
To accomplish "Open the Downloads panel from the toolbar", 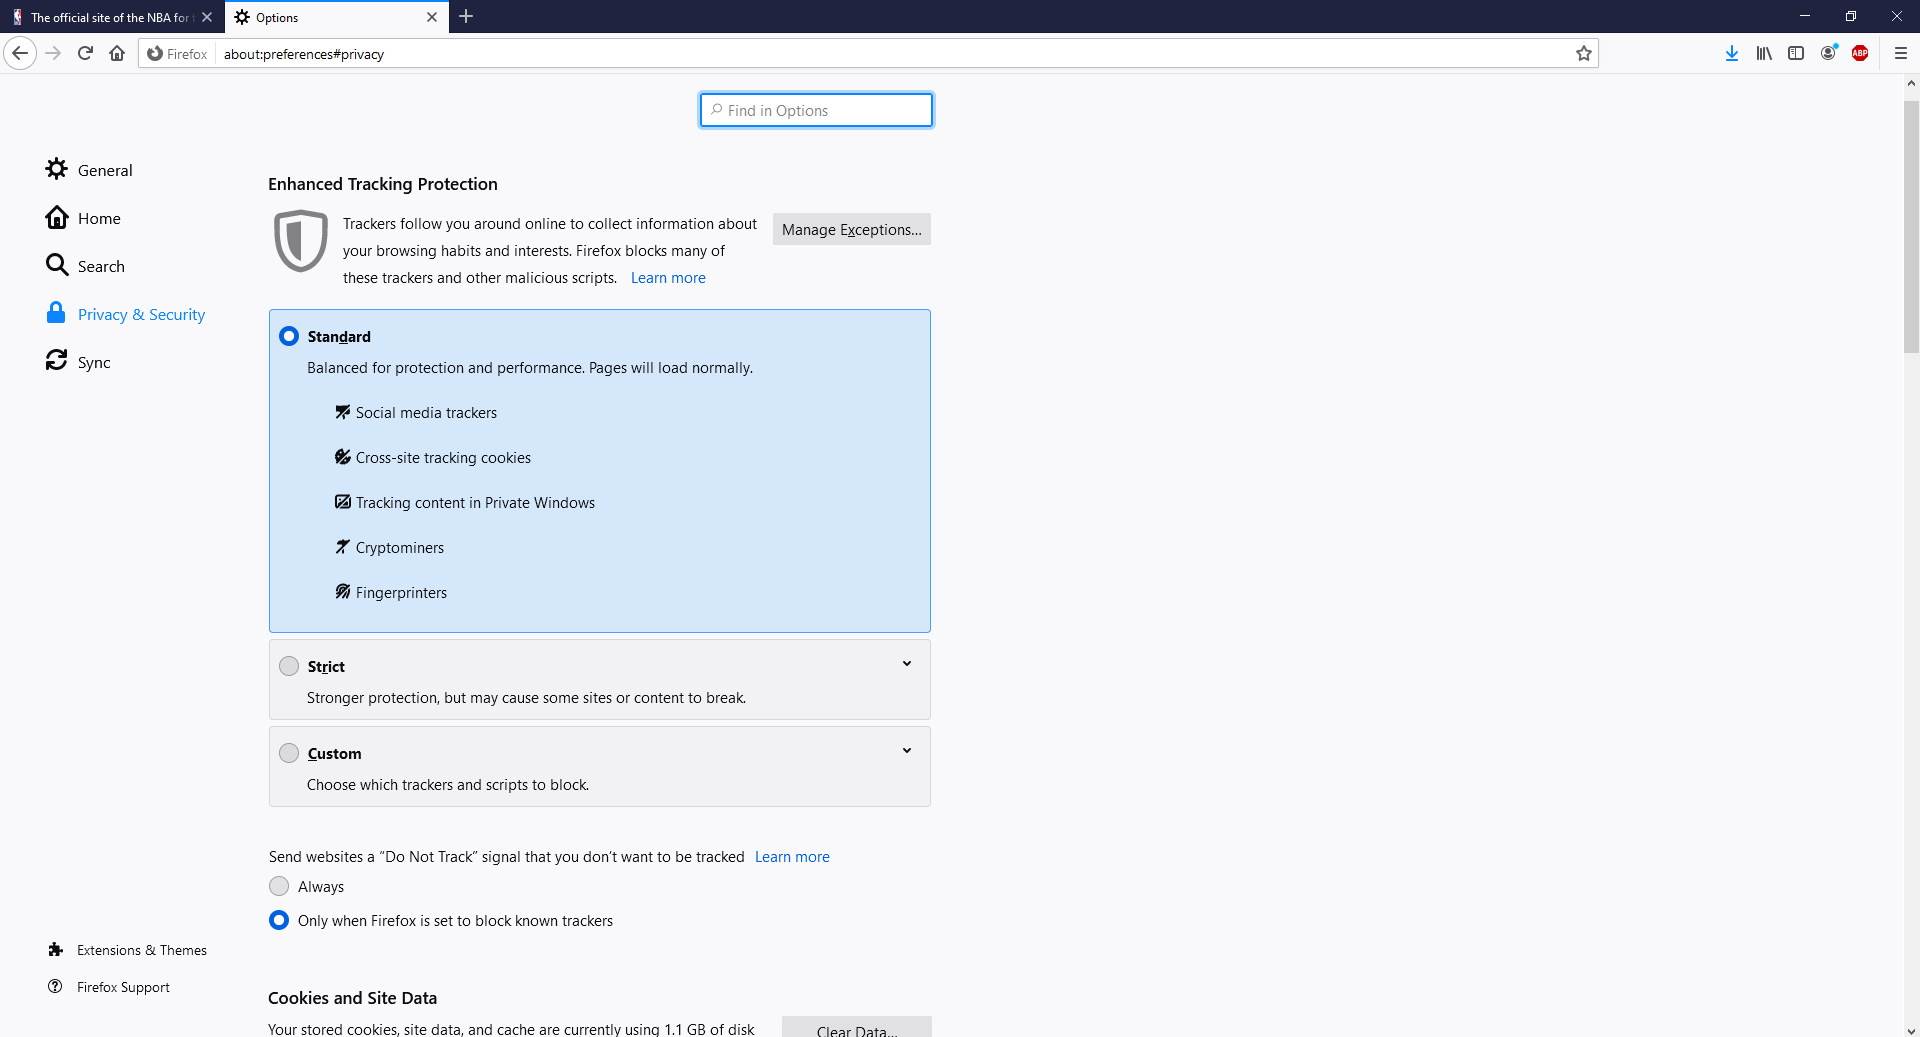I will point(1731,53).
